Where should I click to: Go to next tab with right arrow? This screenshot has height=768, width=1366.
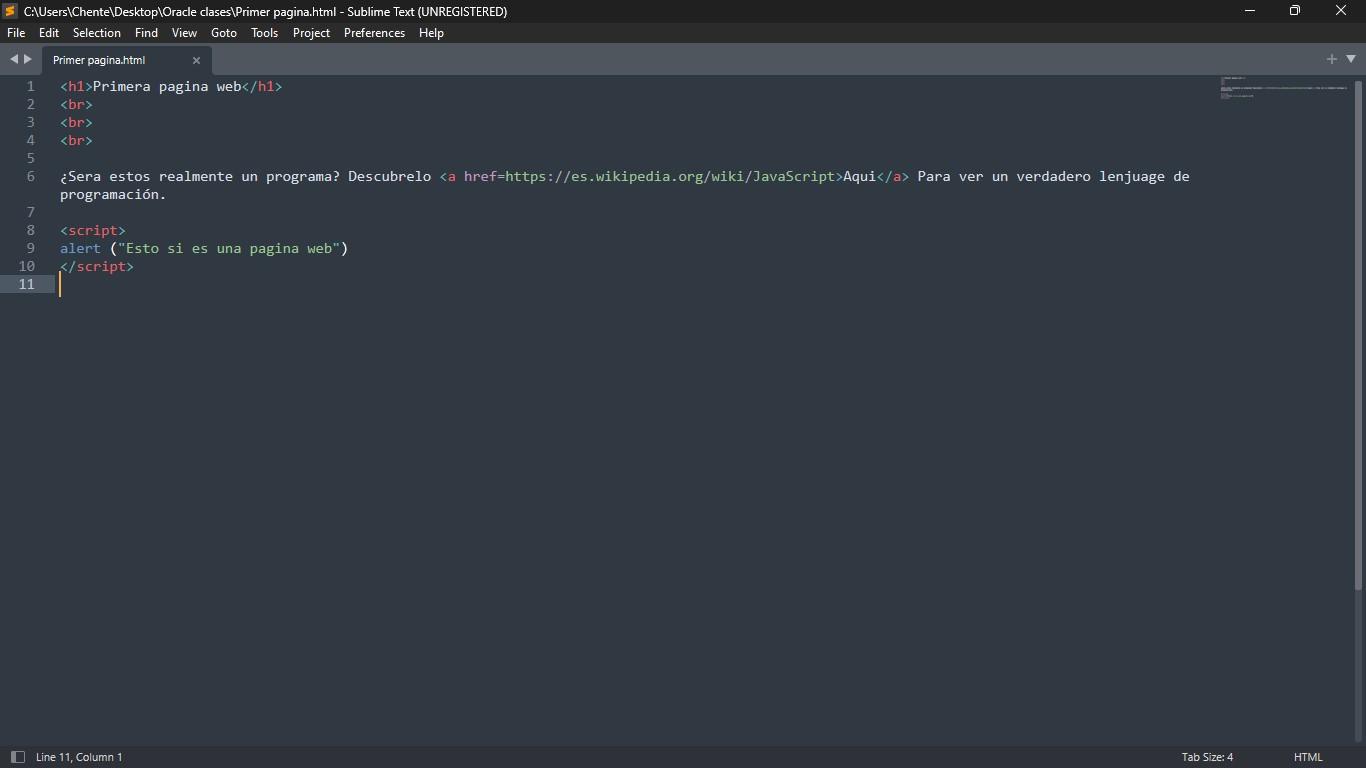[x=28, y=60]
